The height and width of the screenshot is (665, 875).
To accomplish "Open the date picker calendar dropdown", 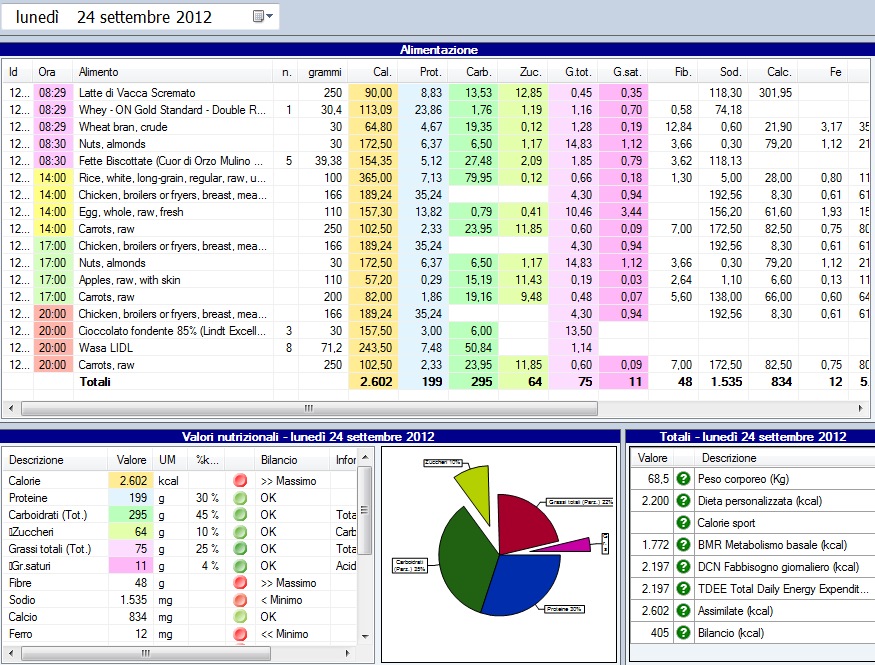I will (x=263, y=17).
